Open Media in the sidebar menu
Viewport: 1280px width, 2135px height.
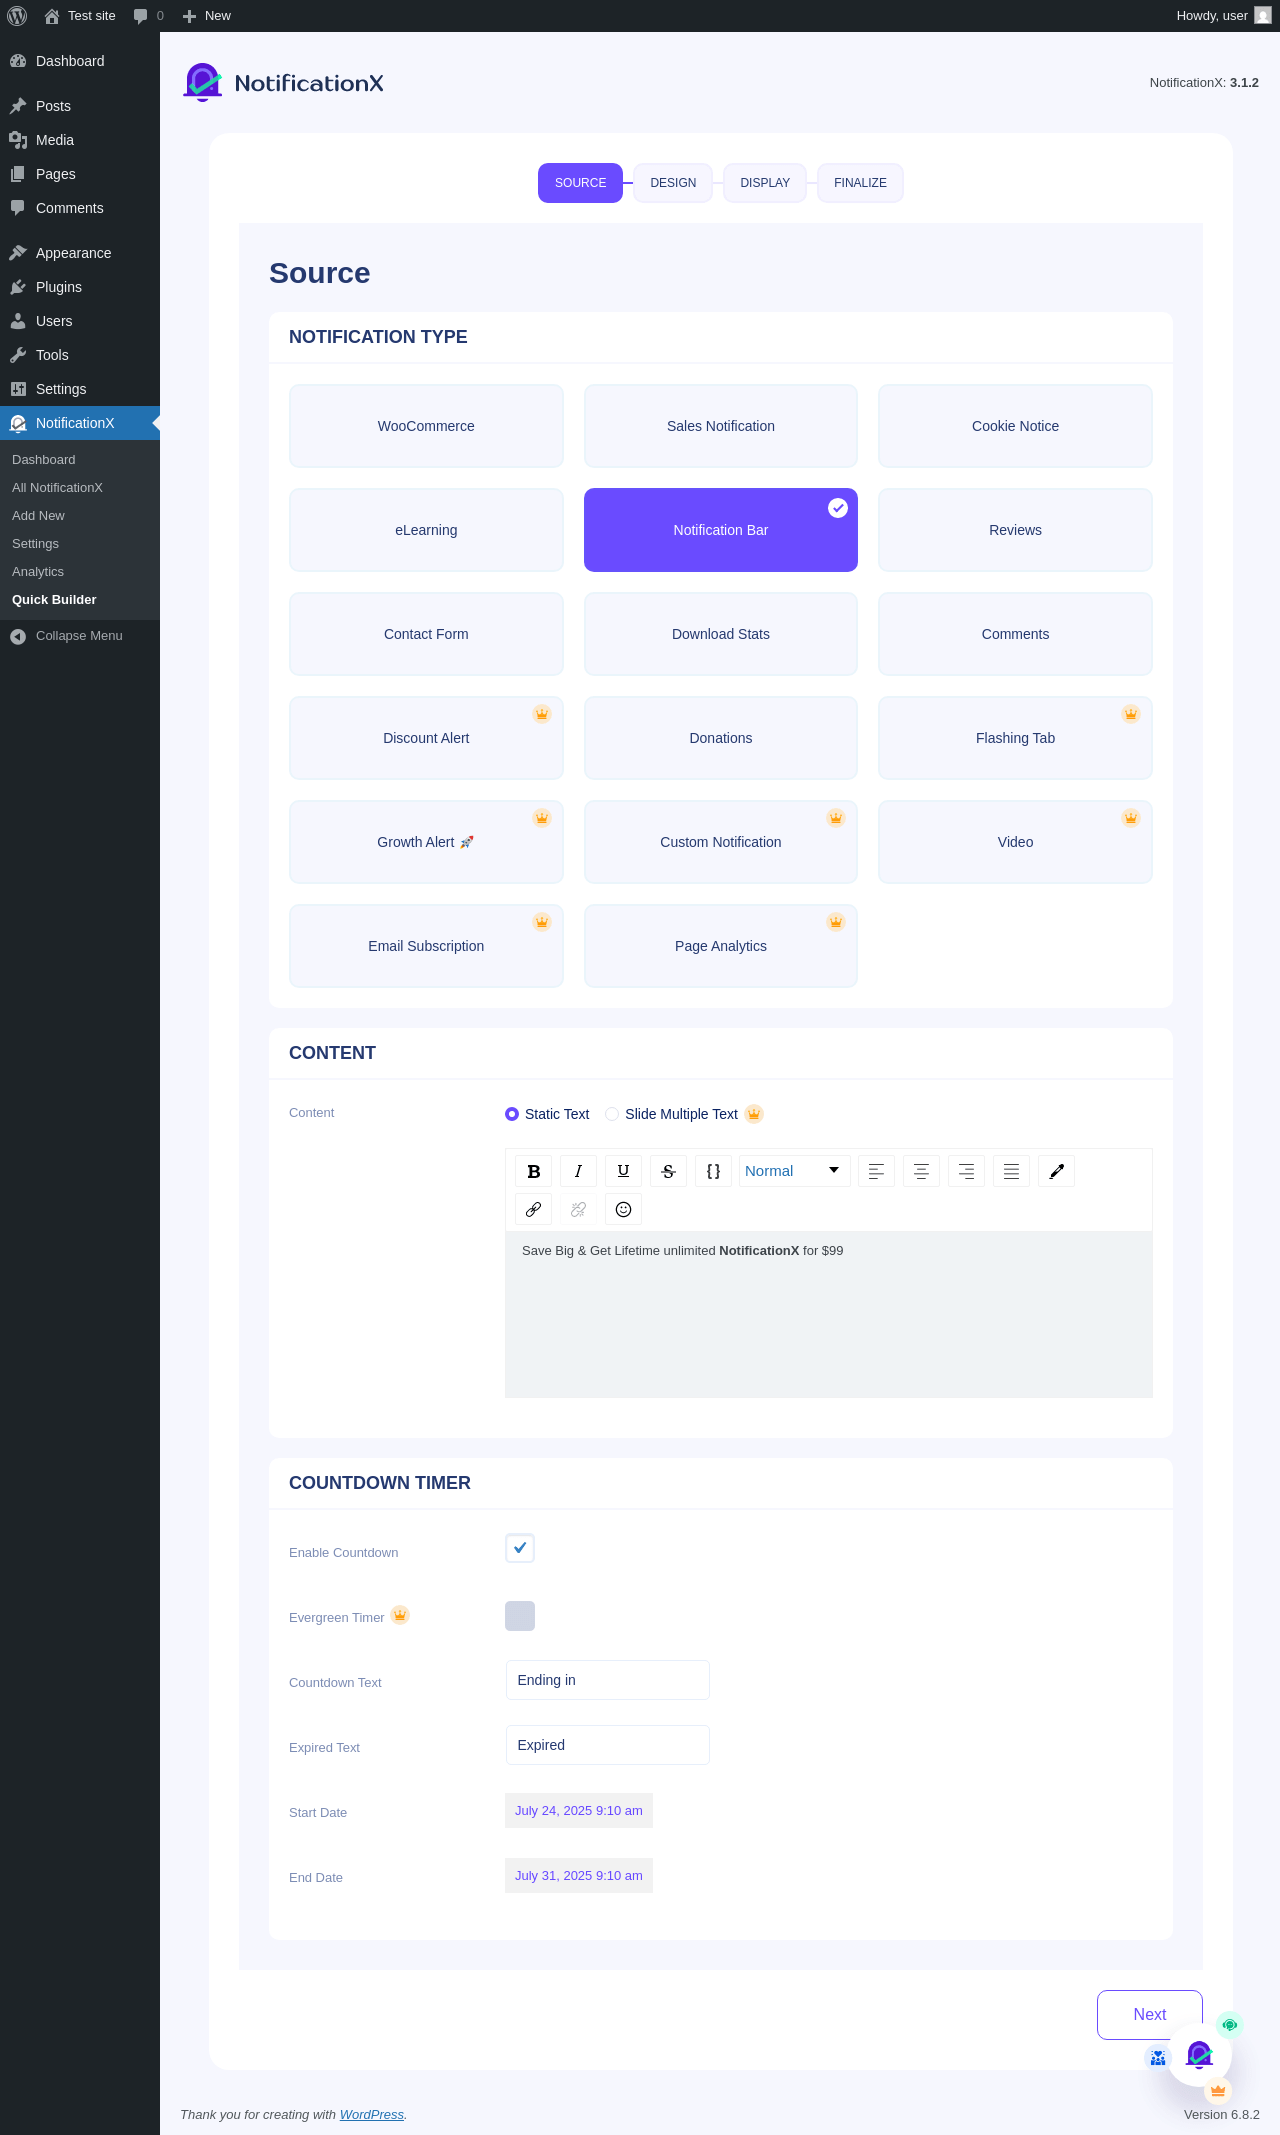pos(80,140)
